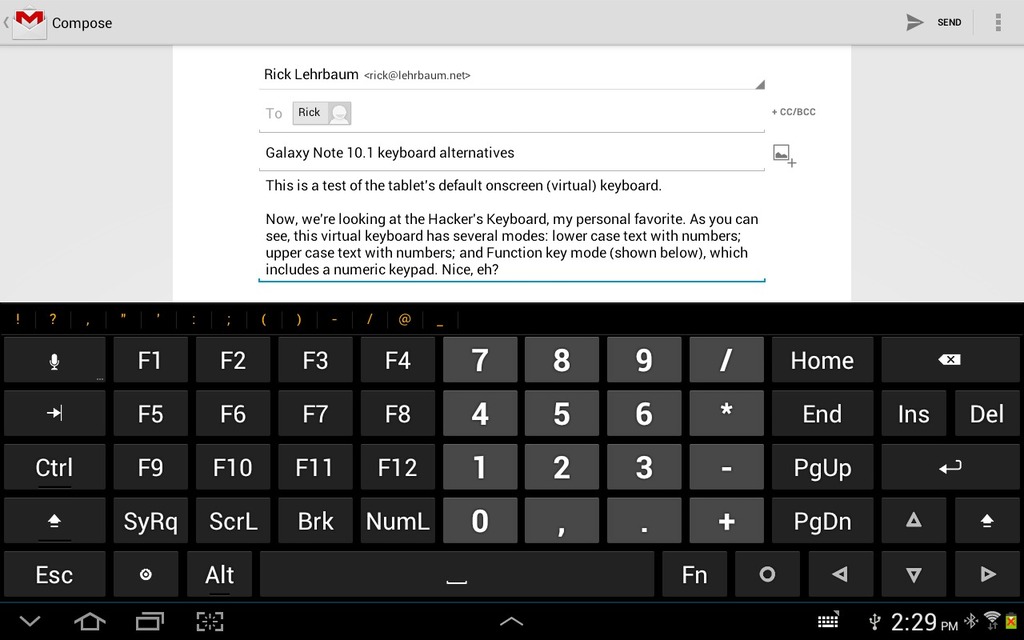Toggle the Alt modifier key
Viewport: 1024px width, 640px height.
[219, 574]
